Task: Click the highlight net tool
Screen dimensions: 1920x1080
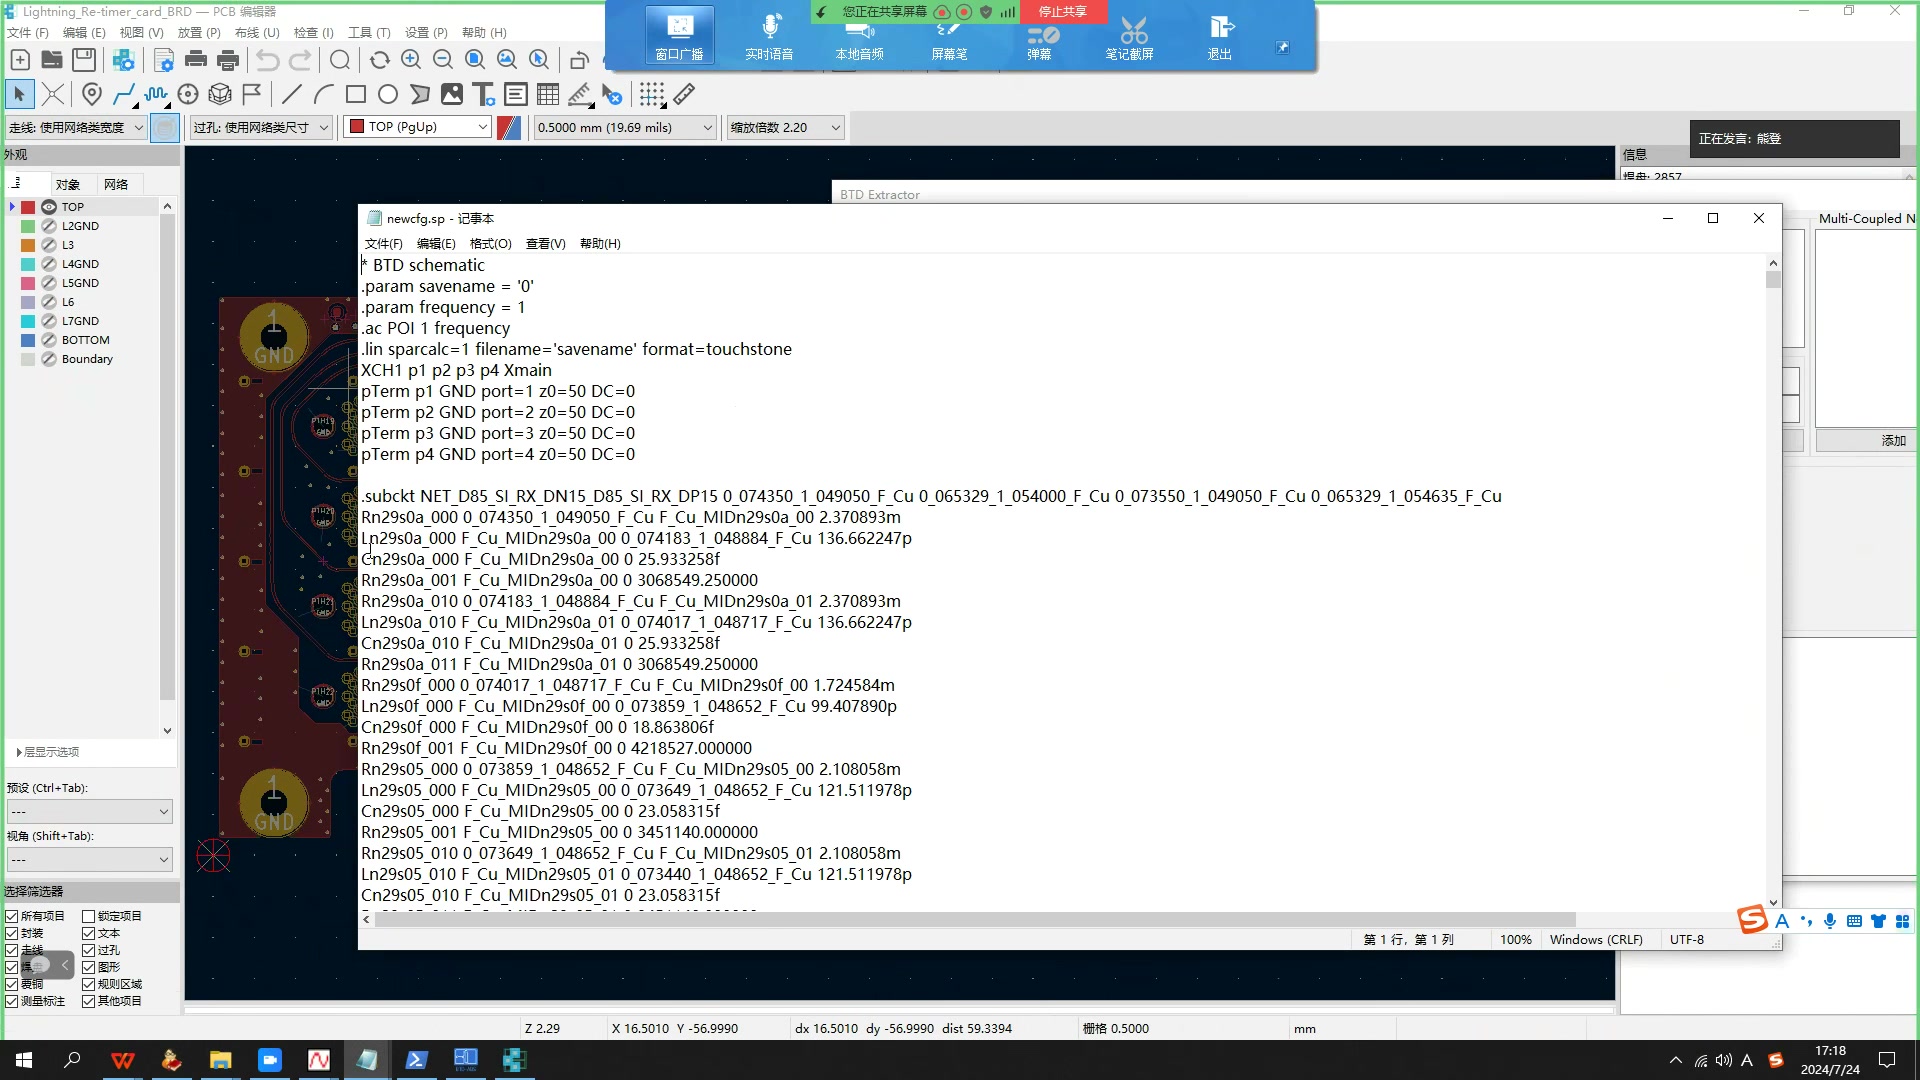Action: tap(54, 94)
